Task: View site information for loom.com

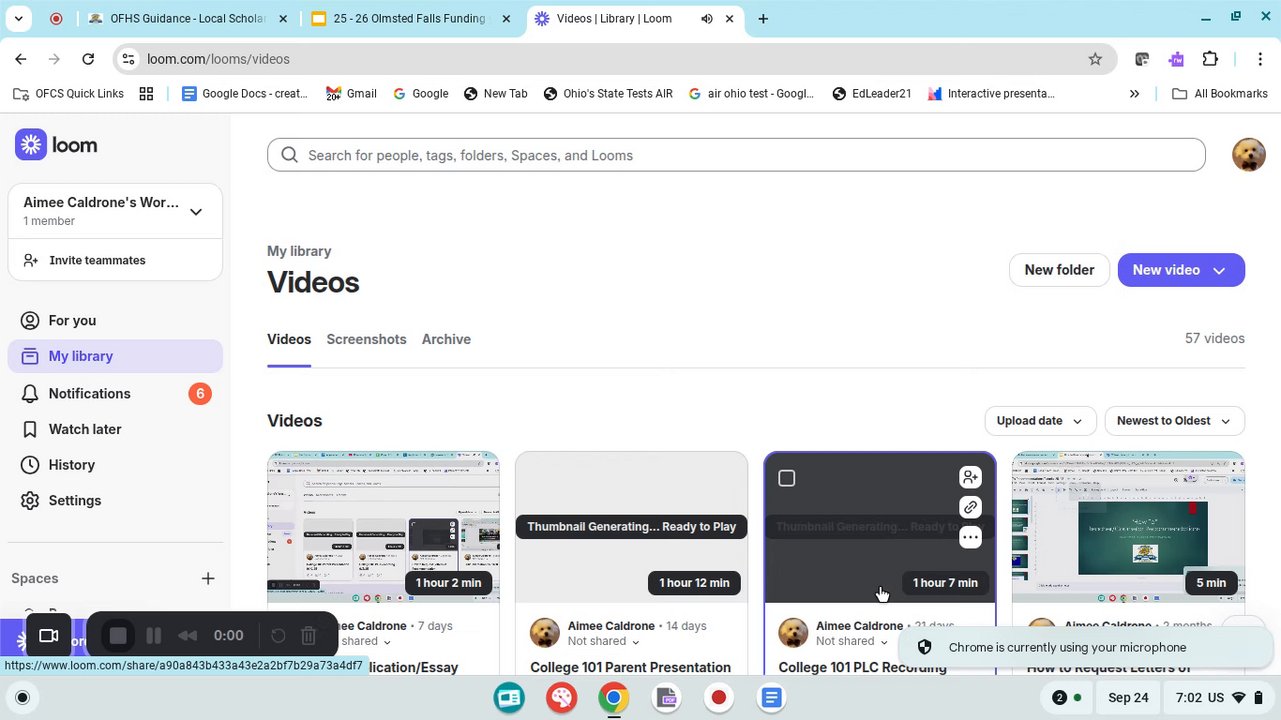Action: [x=128, y=59]
